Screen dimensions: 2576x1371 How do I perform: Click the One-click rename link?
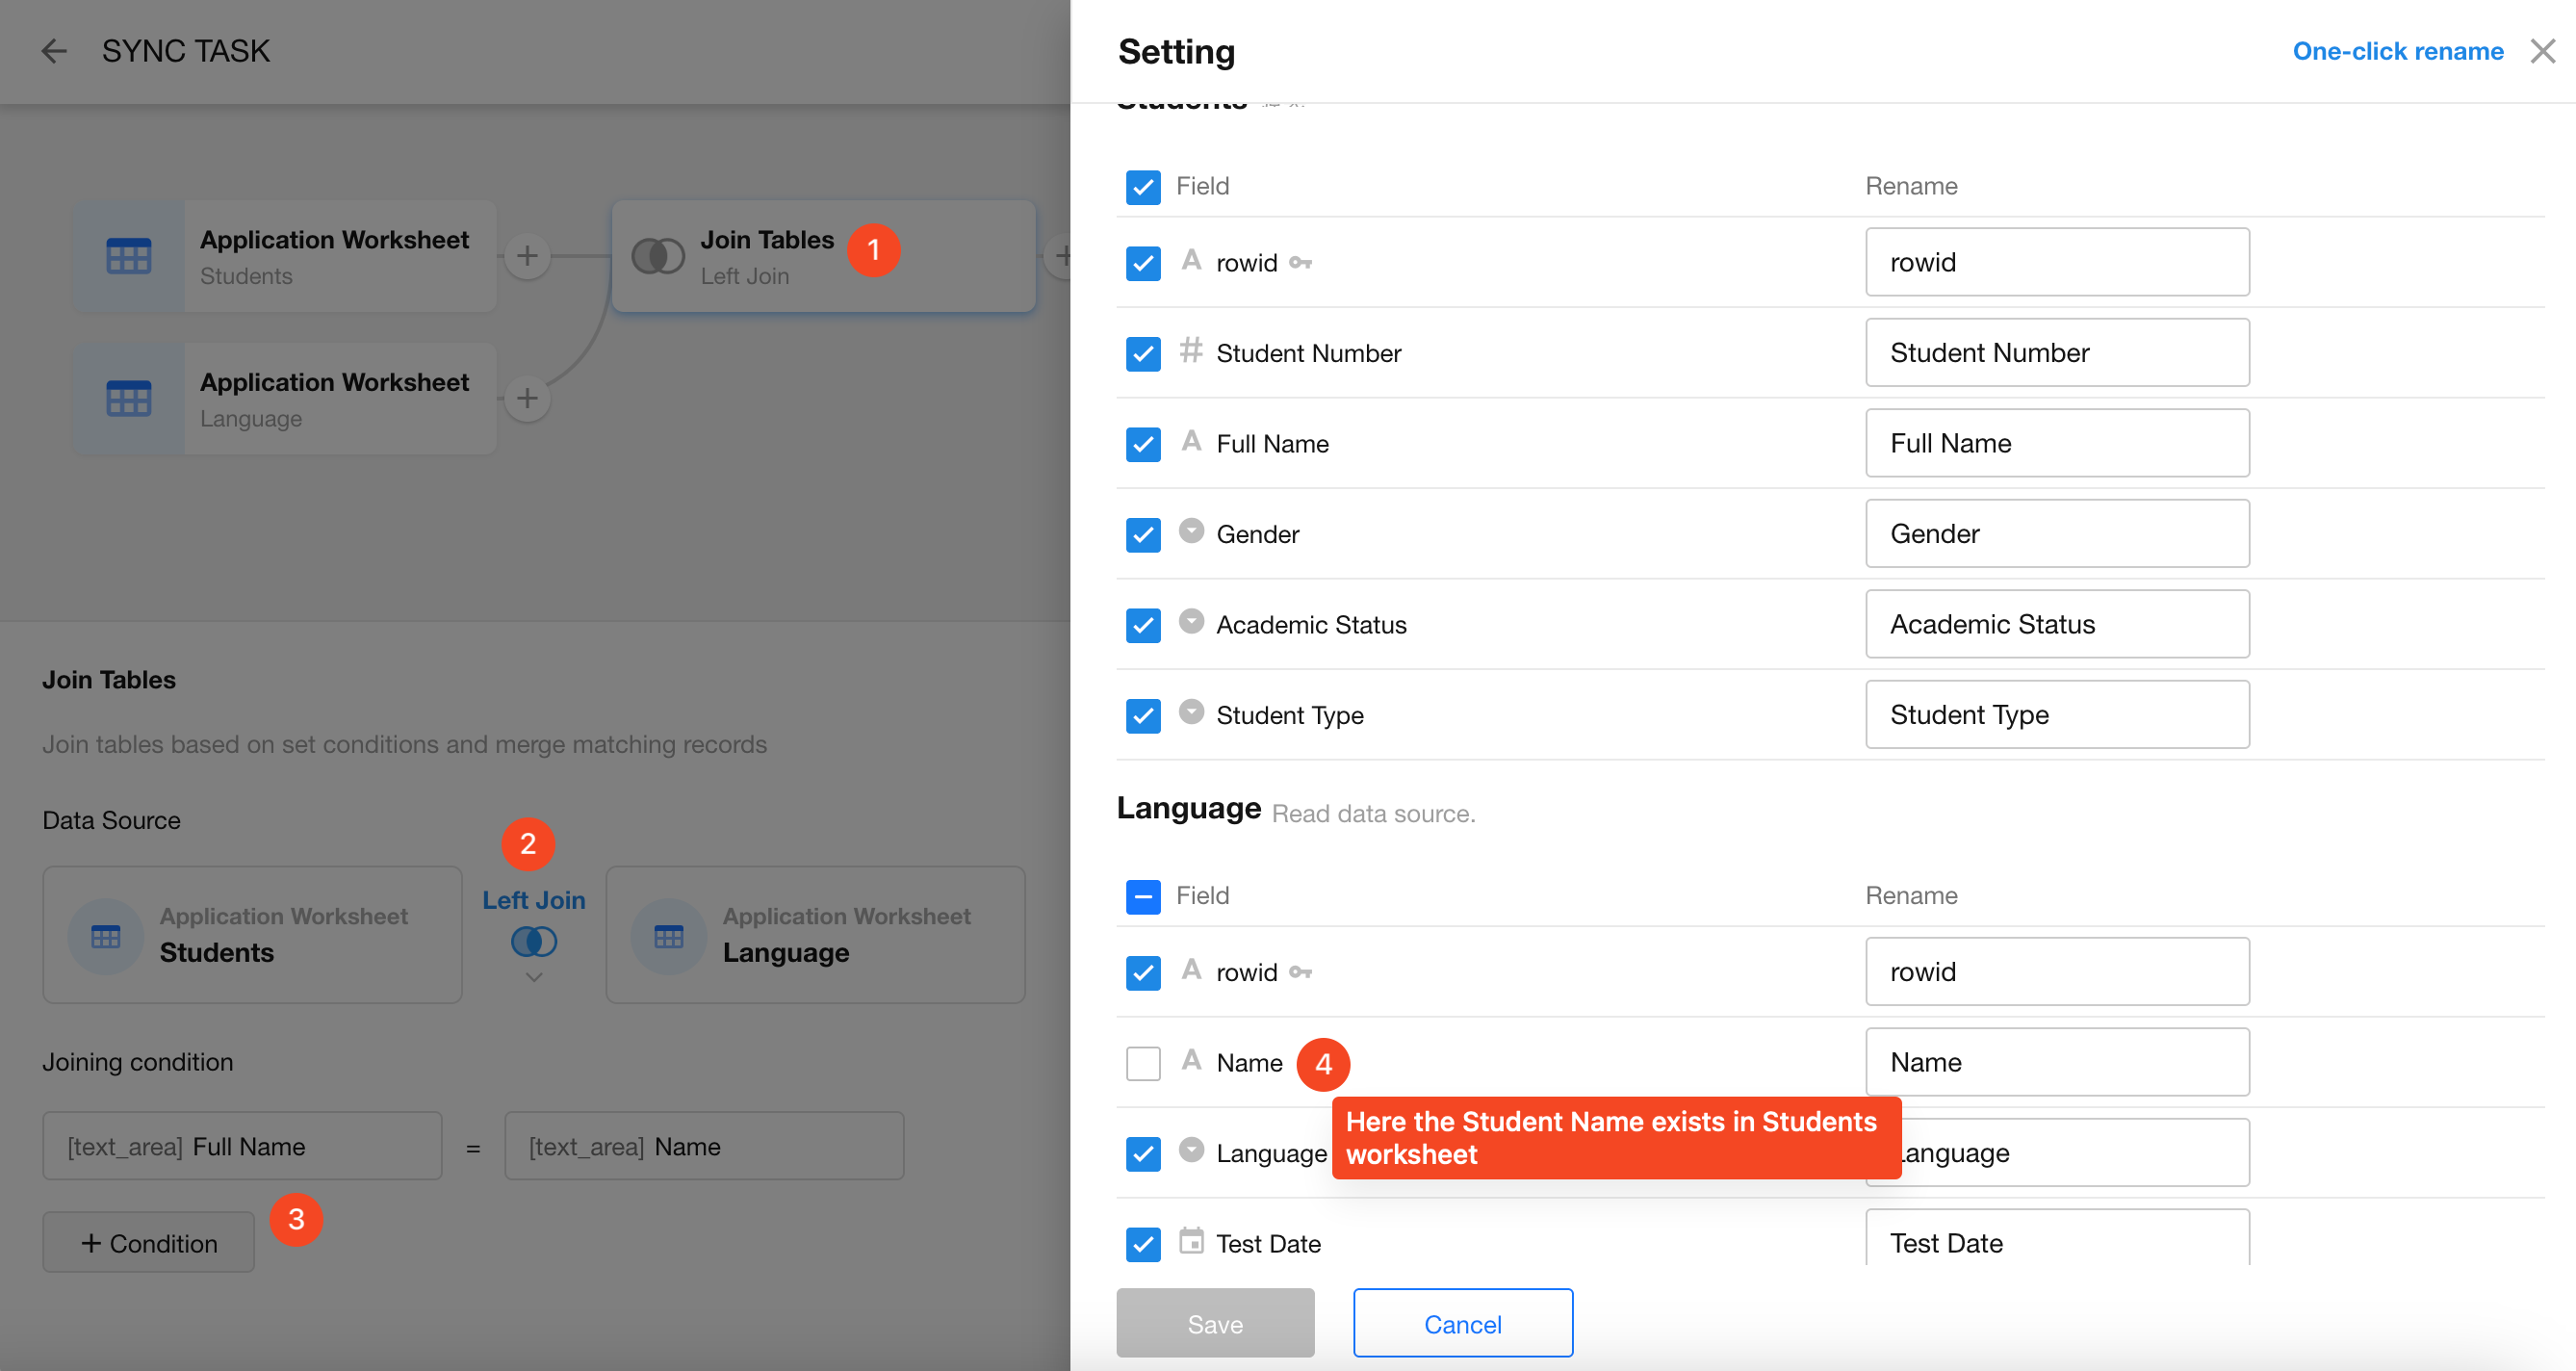[x=2397, y=51]
